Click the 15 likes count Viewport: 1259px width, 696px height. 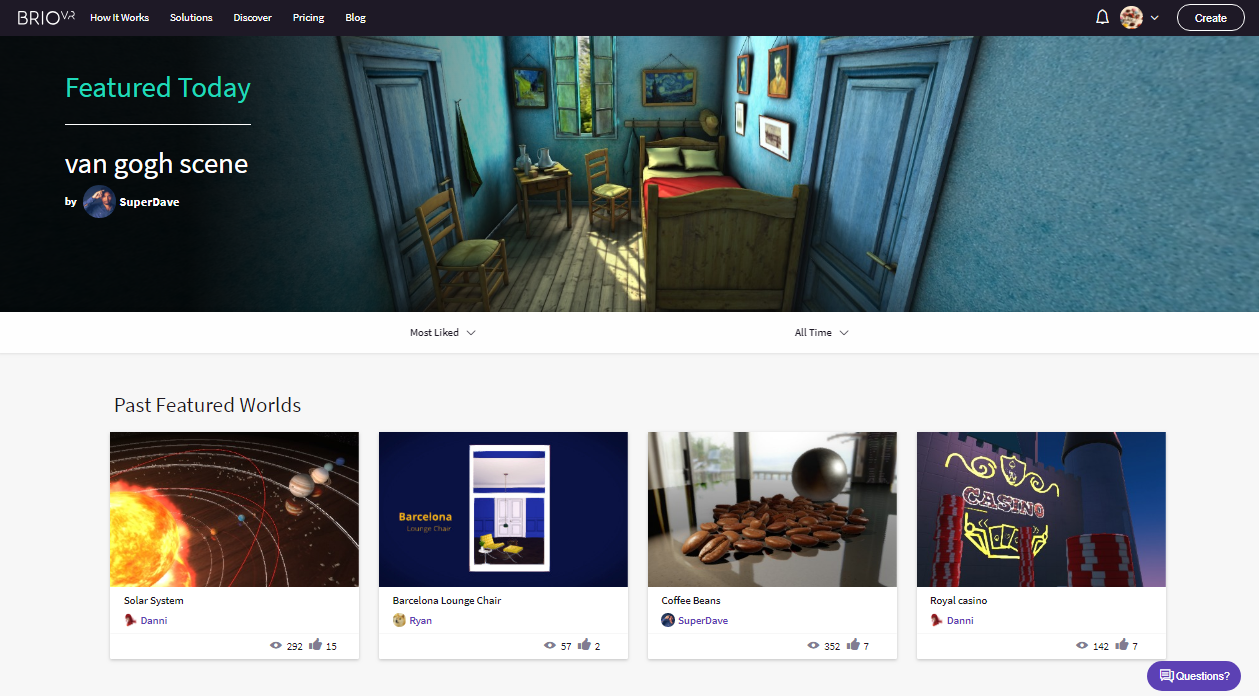pyautogui.click(x=332, y=647)
